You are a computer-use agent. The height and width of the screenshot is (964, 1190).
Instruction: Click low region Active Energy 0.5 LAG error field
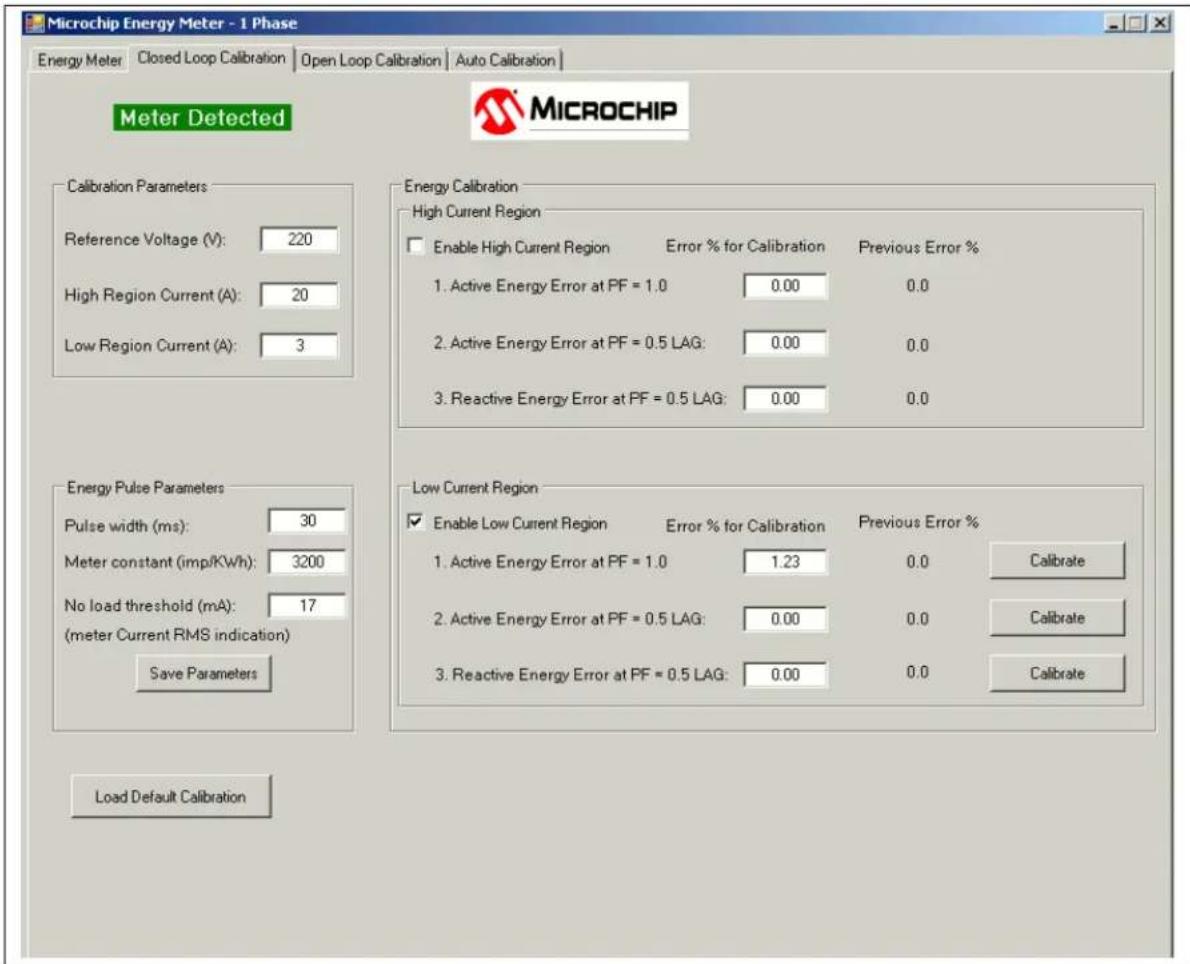pyautogui.click(x=785, y=619)
